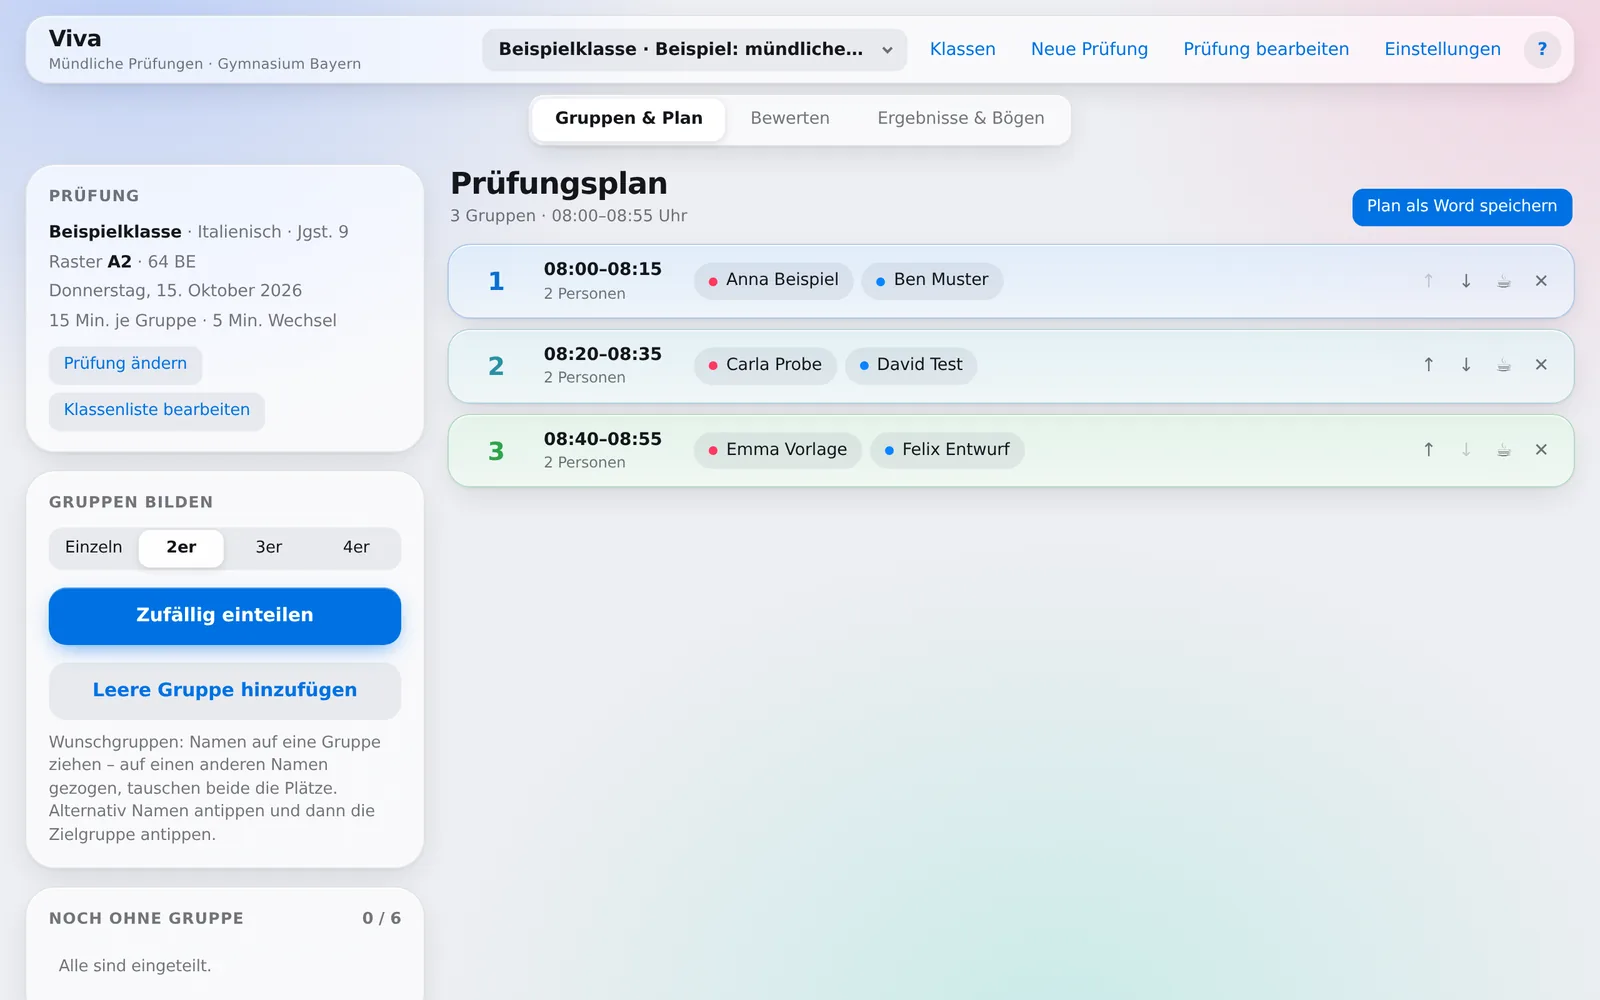
Task: Switch to the Bewerten tab
Action: tap(790, 118)
